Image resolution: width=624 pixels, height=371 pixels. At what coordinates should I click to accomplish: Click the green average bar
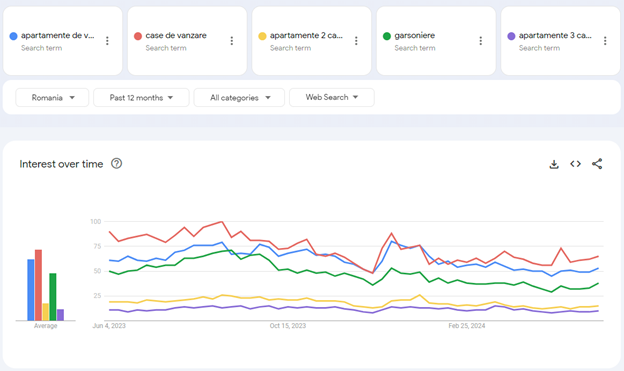point(53,297)
